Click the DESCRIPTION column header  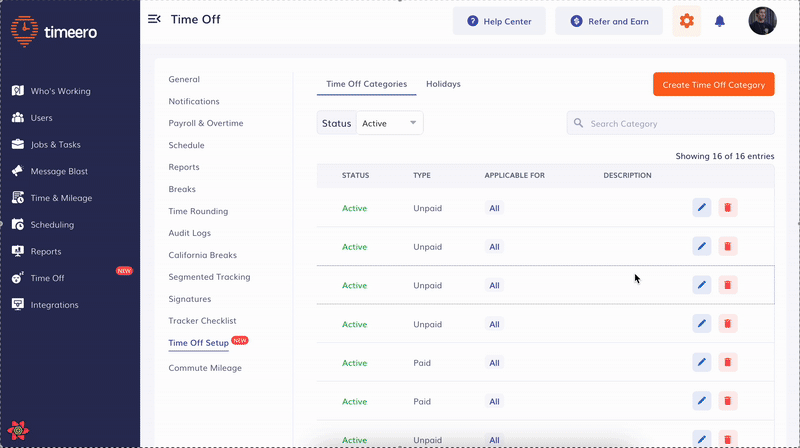pos(627,175)
